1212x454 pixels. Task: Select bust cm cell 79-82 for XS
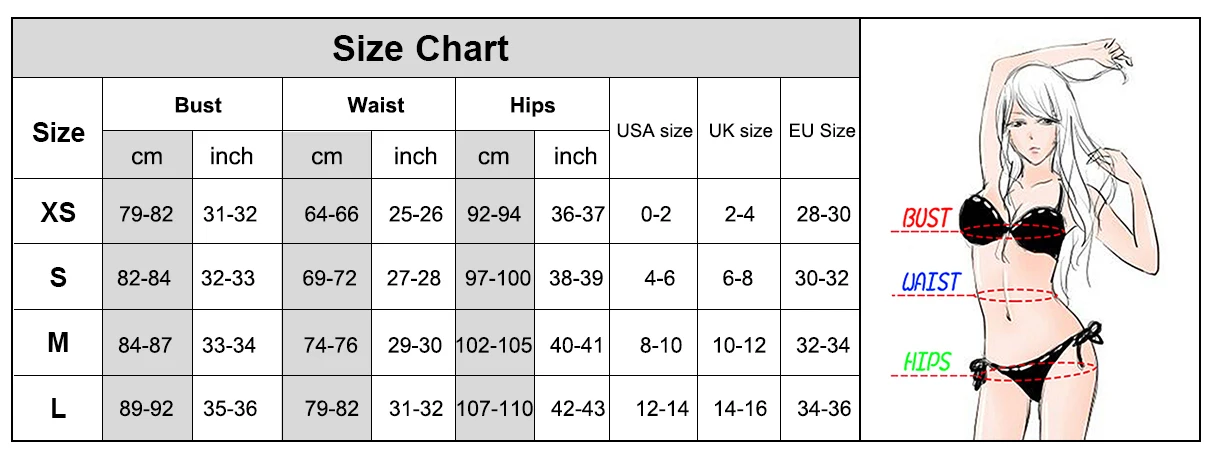146,213
